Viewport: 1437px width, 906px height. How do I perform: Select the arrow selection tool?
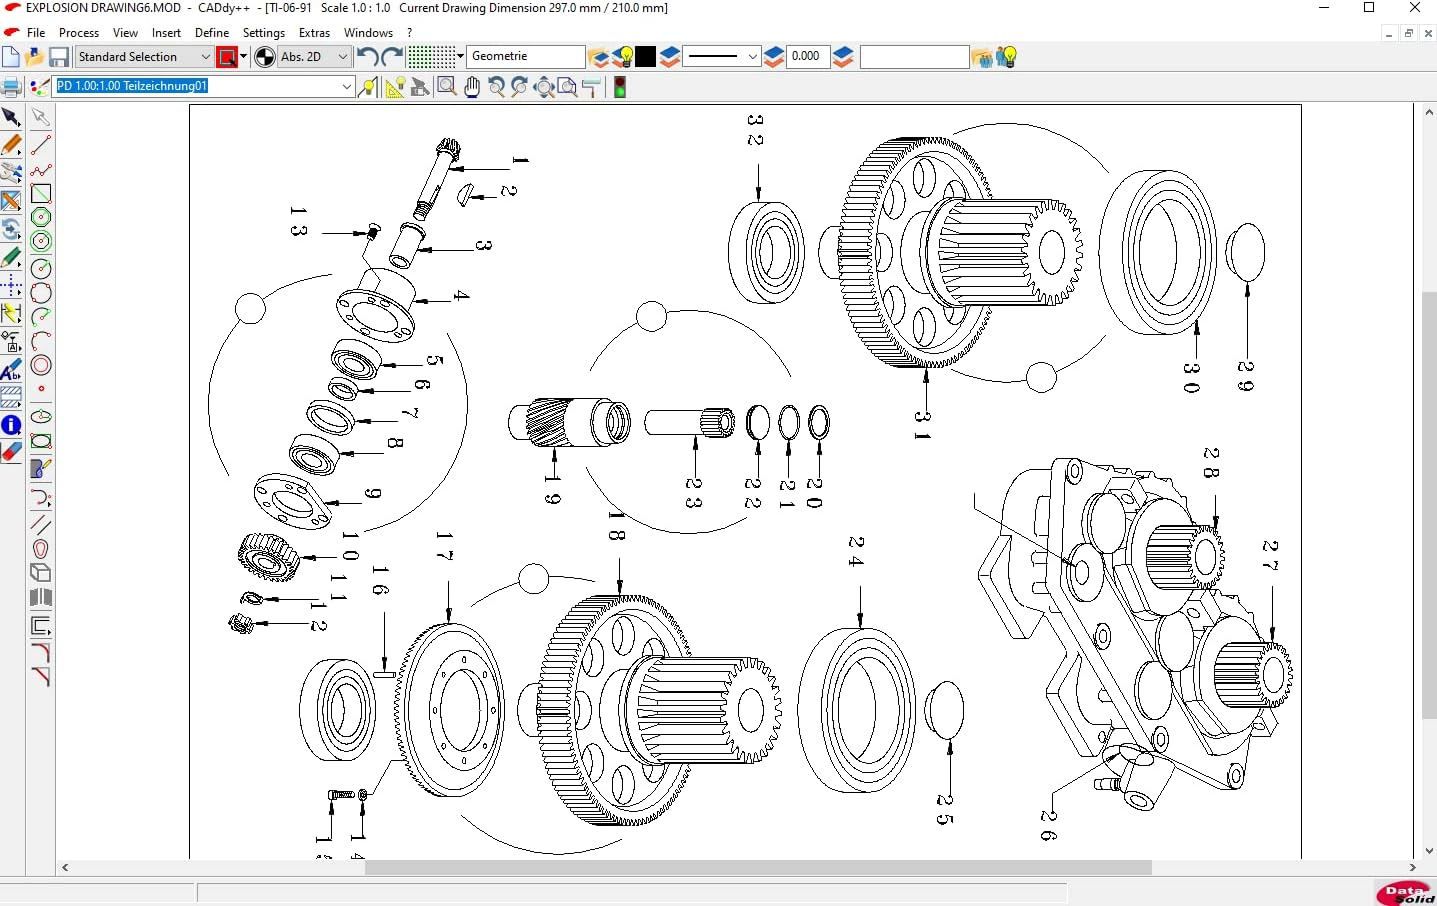tap(13, 117)
